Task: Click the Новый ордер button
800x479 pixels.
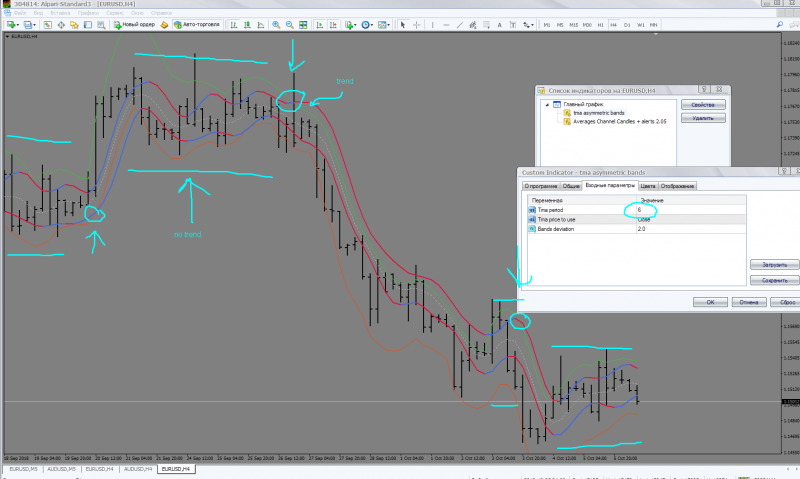Action: click(x=134, y=24)
